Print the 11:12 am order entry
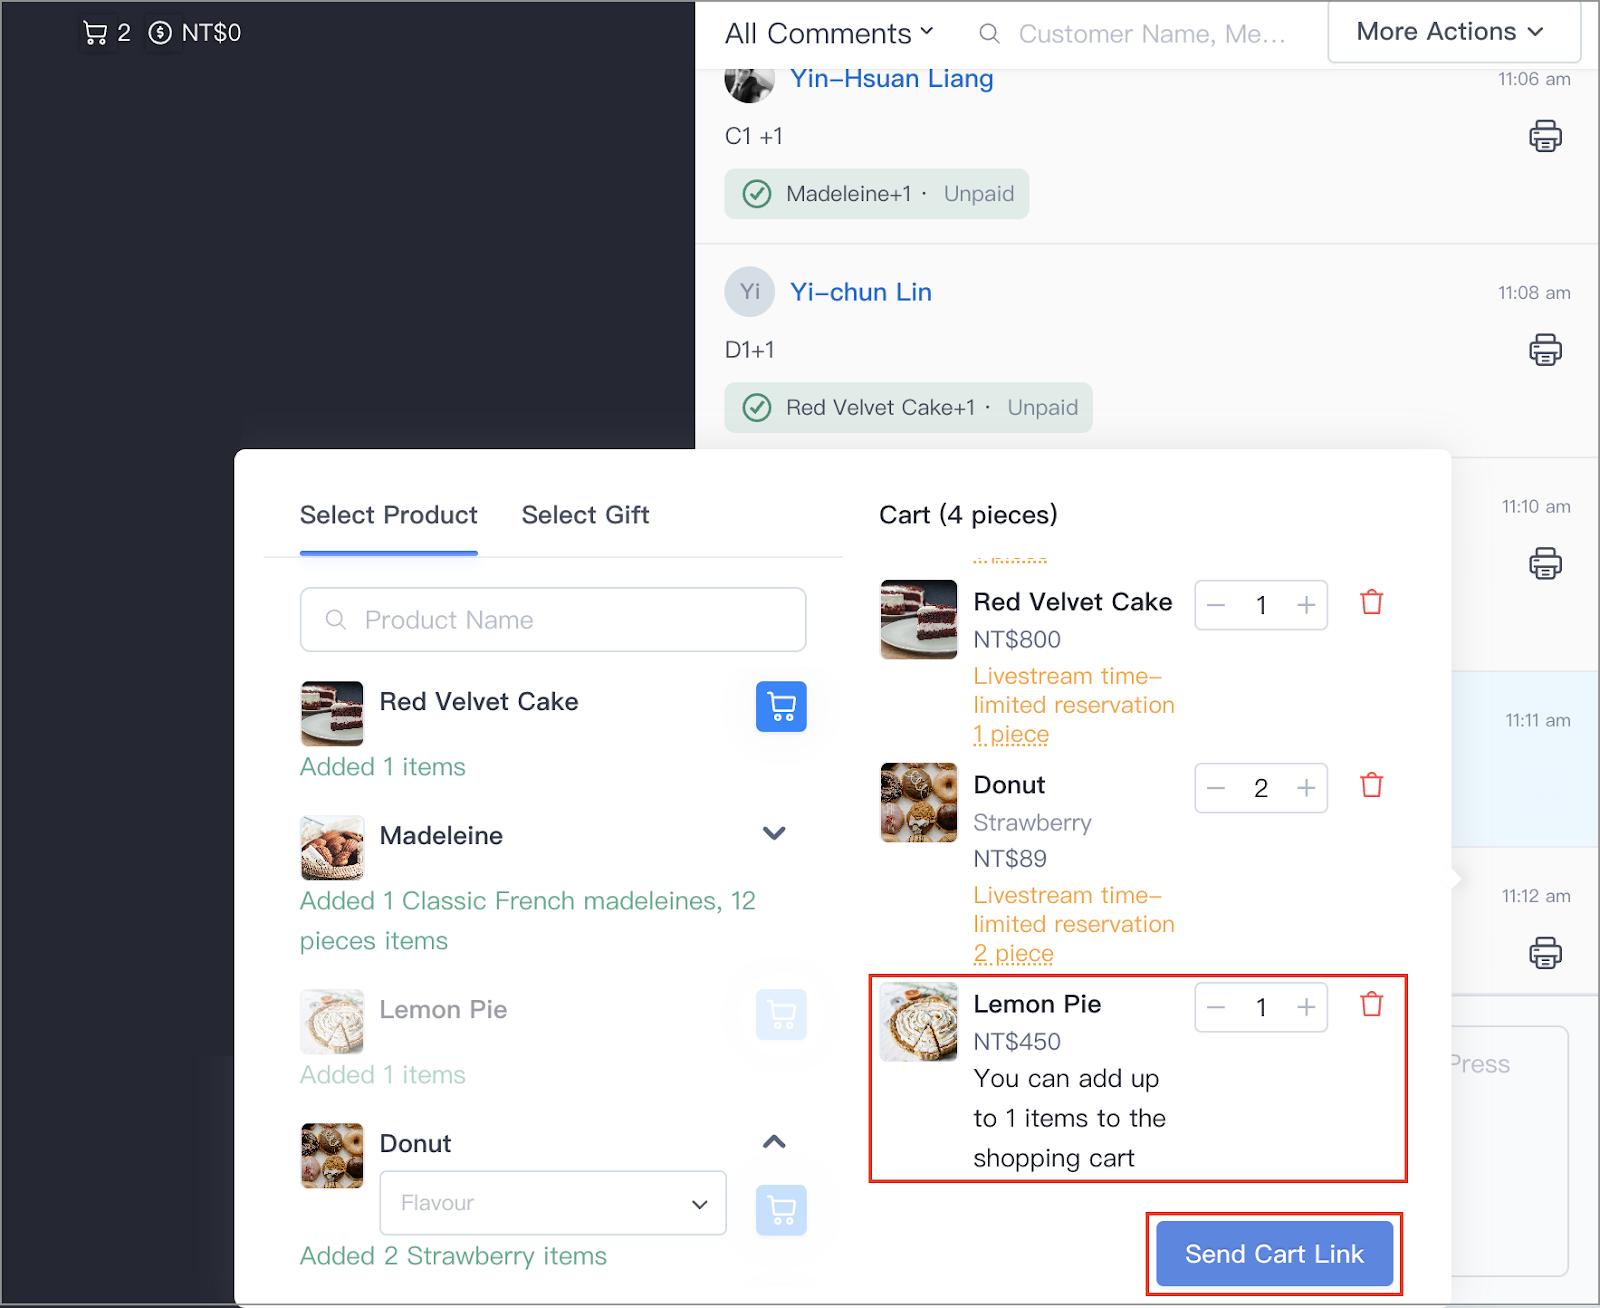1600x1308 pixels. [x=1545, y=952]
